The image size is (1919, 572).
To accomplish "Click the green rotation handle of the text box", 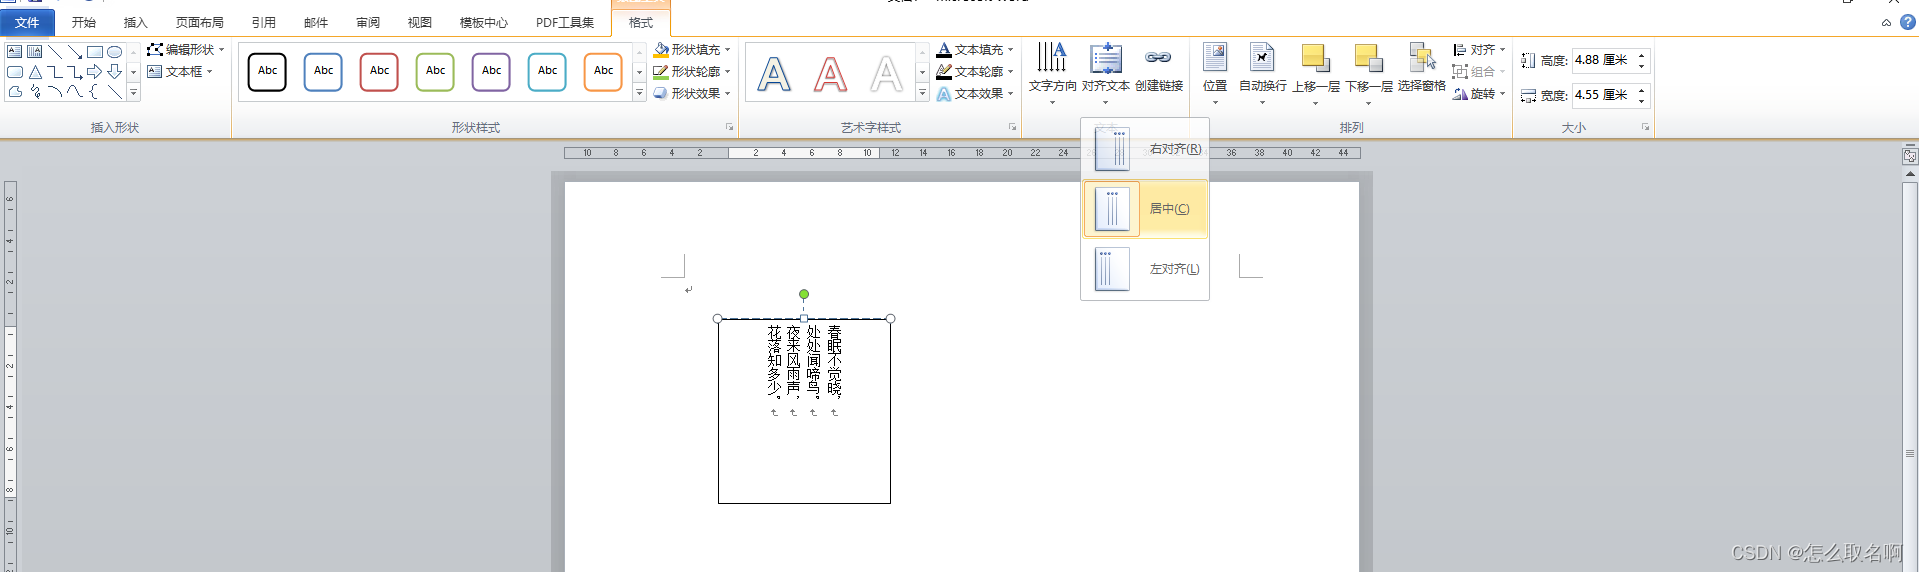I will [804, 294].
